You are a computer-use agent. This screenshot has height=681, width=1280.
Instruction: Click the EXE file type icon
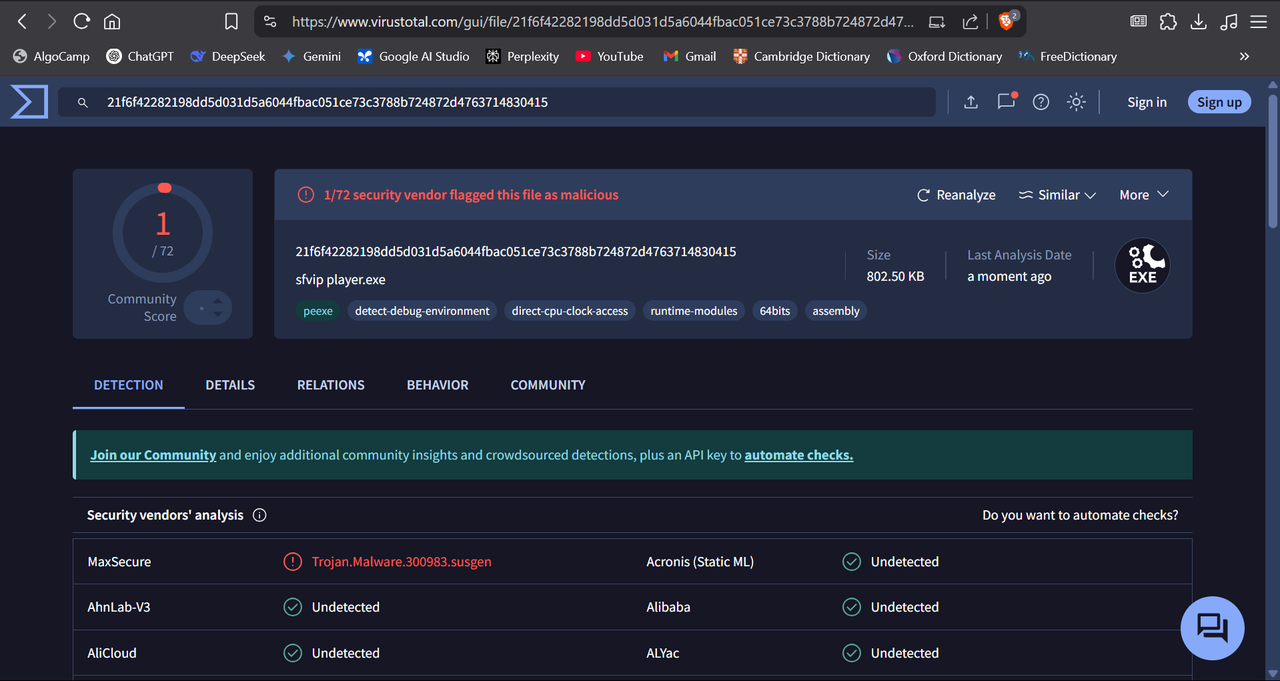pos(1142,265)
